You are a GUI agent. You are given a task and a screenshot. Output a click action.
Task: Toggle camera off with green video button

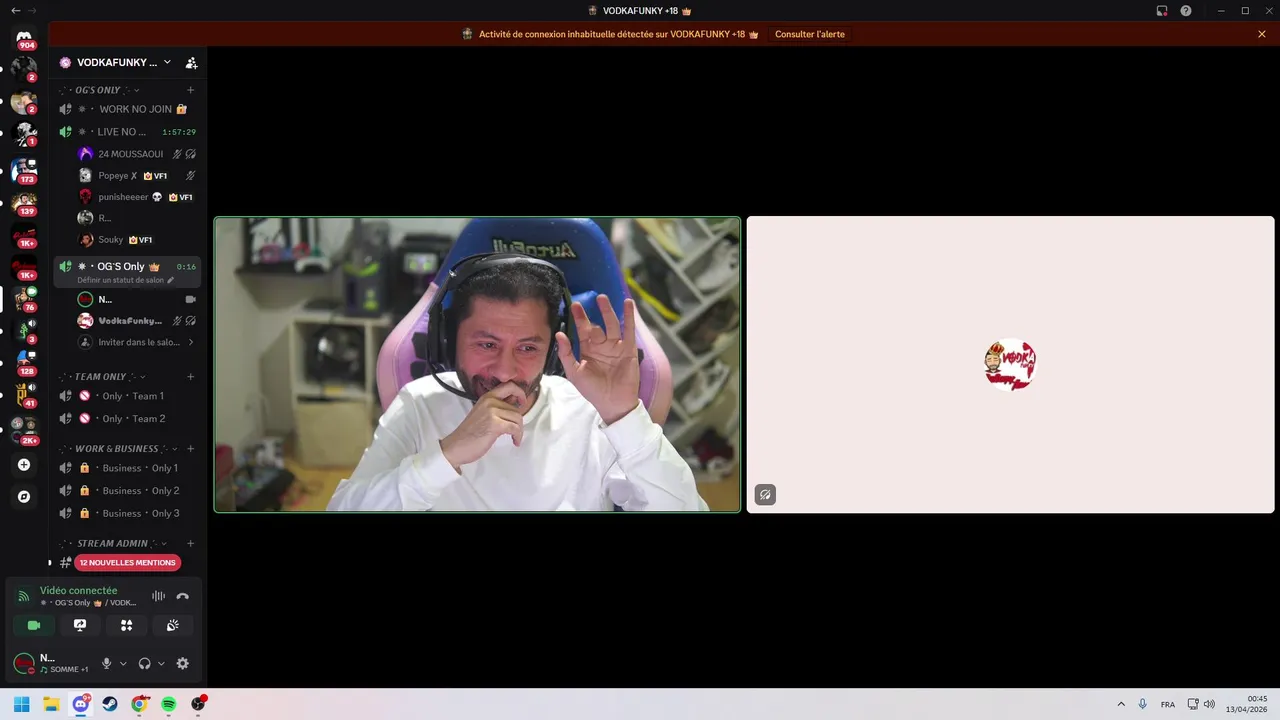point(34,625)
